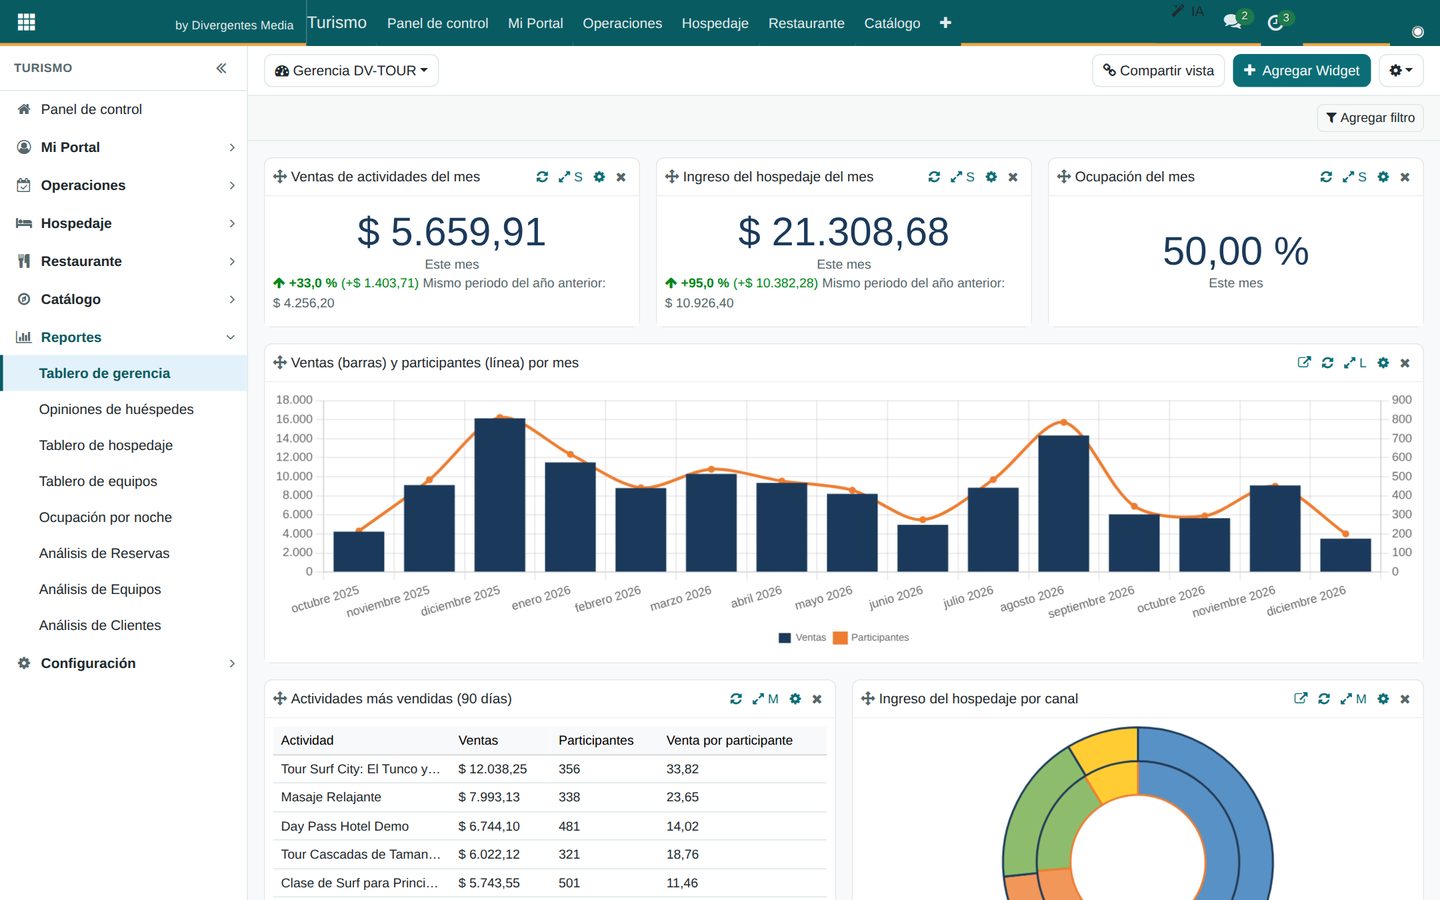Remove the Ocupación del mes widget
This screenshot has height=900, width=1440.
pyautogui.click(x=1405, y=177)
